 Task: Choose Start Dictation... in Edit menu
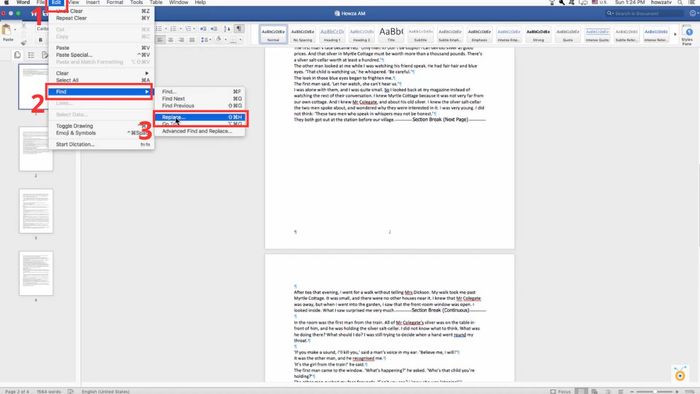tap(101, 145)
